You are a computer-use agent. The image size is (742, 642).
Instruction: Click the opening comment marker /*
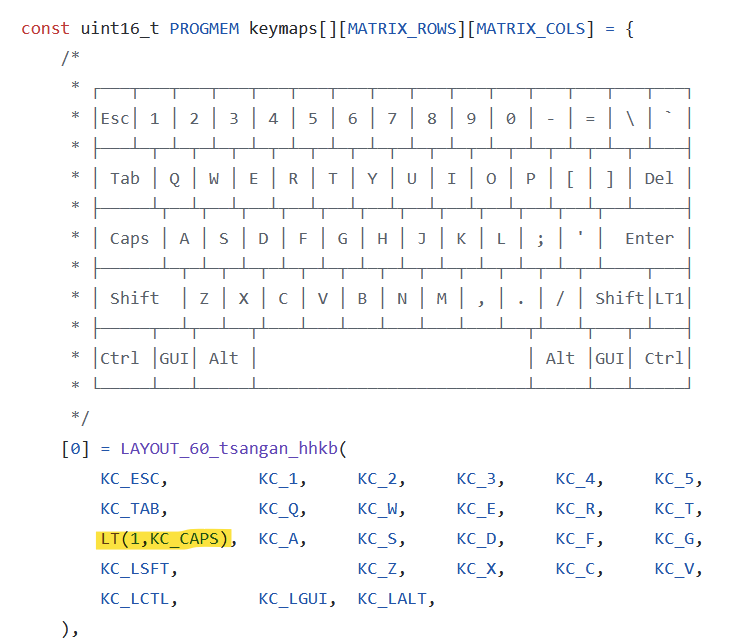pyautogui.click(x=70, y=58)
